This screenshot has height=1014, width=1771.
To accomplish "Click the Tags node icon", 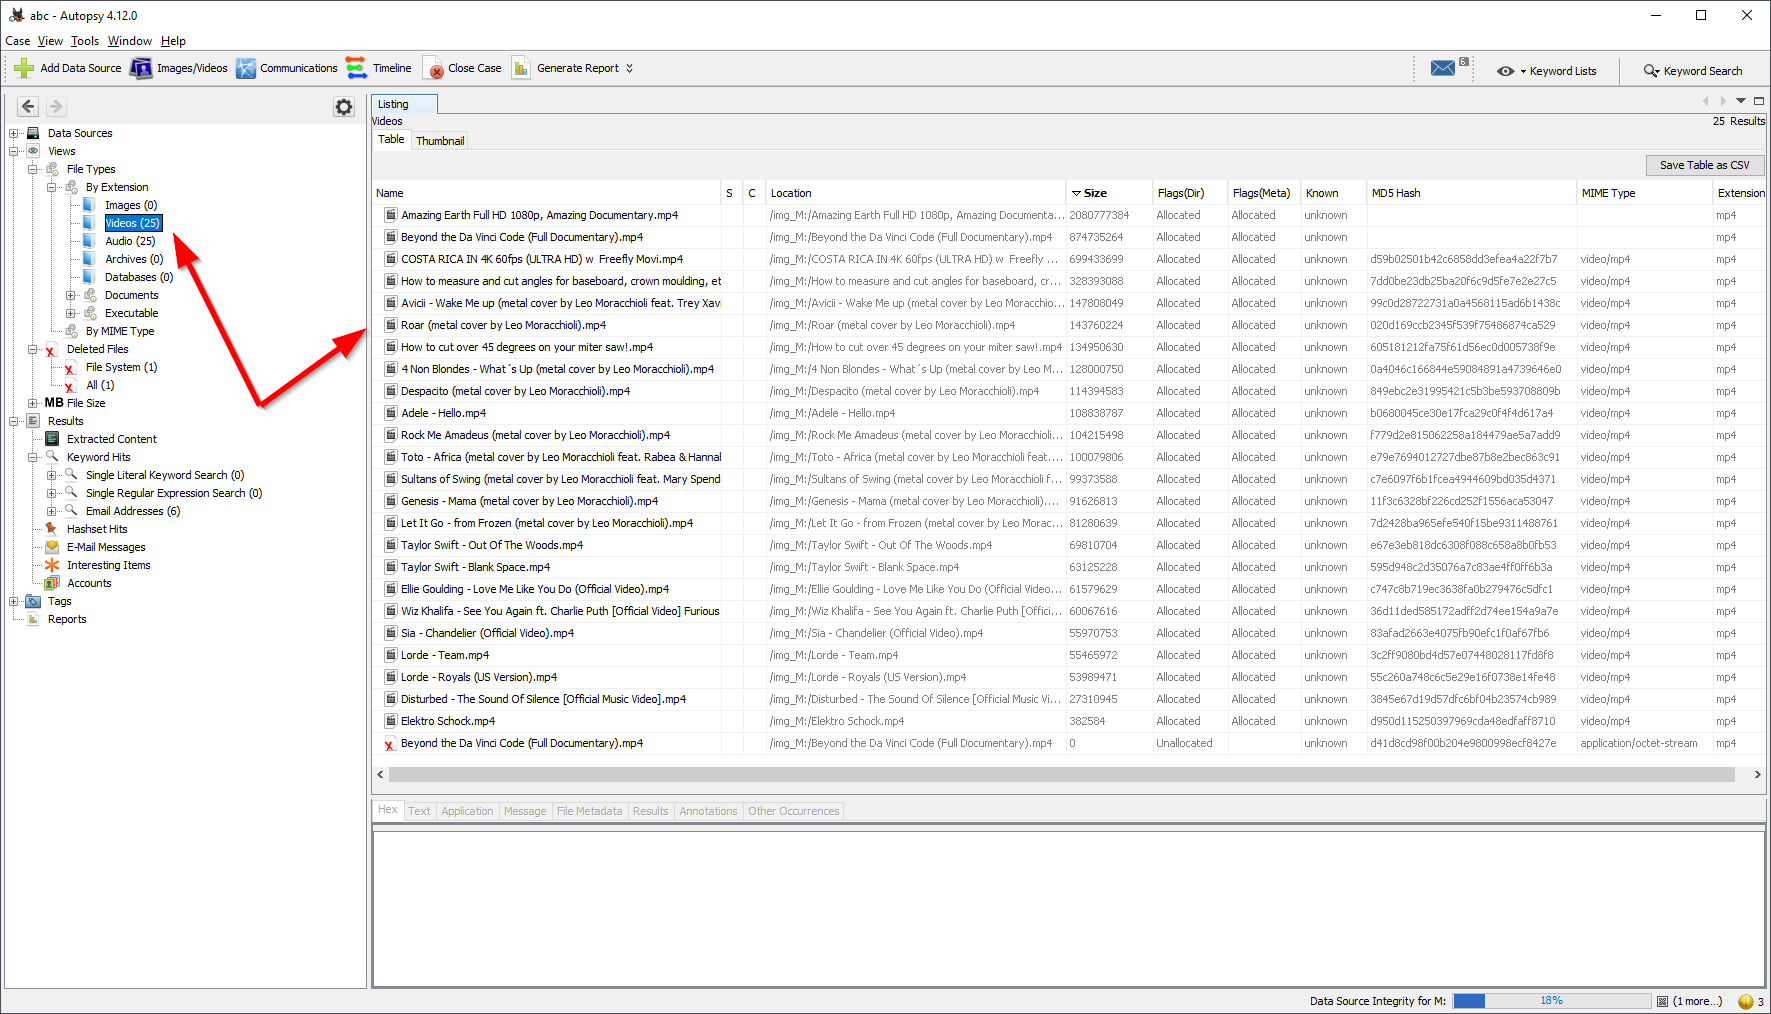I will click(x=33, y=601).
